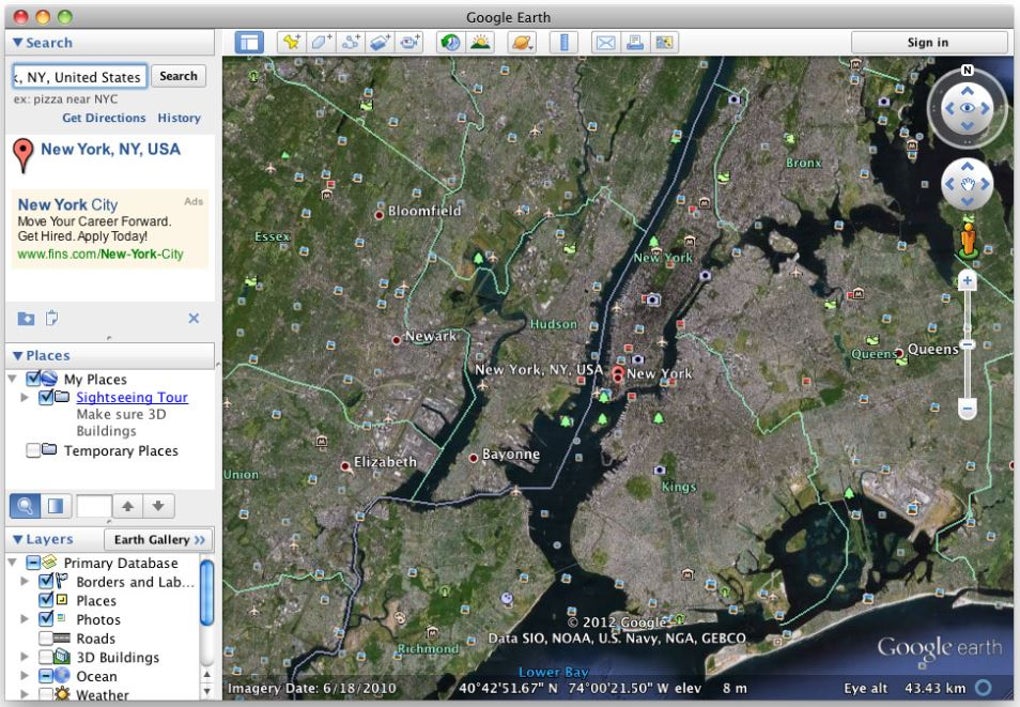Uncheck Sightseeing Tour checkbox
Image resolution: width=1020 pixels, height=707 pixels.
click(46, 397)
